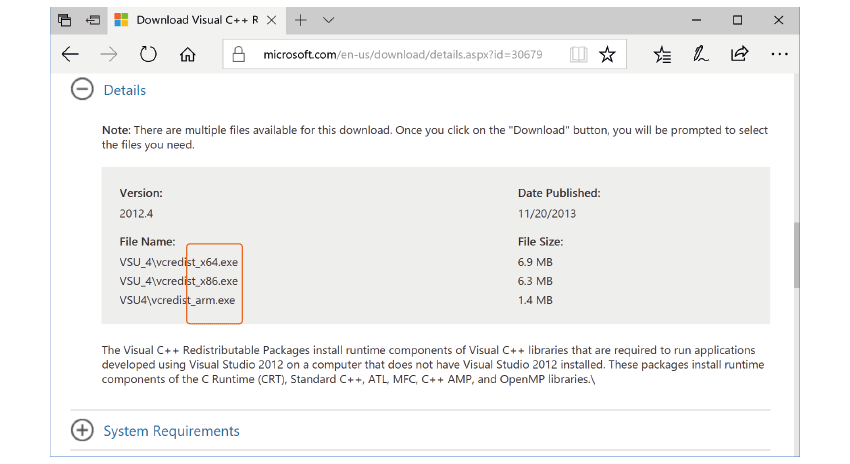850x464 pixels.
Task: Open the tab preview dropdown chevron
Action: coord(329,20)
